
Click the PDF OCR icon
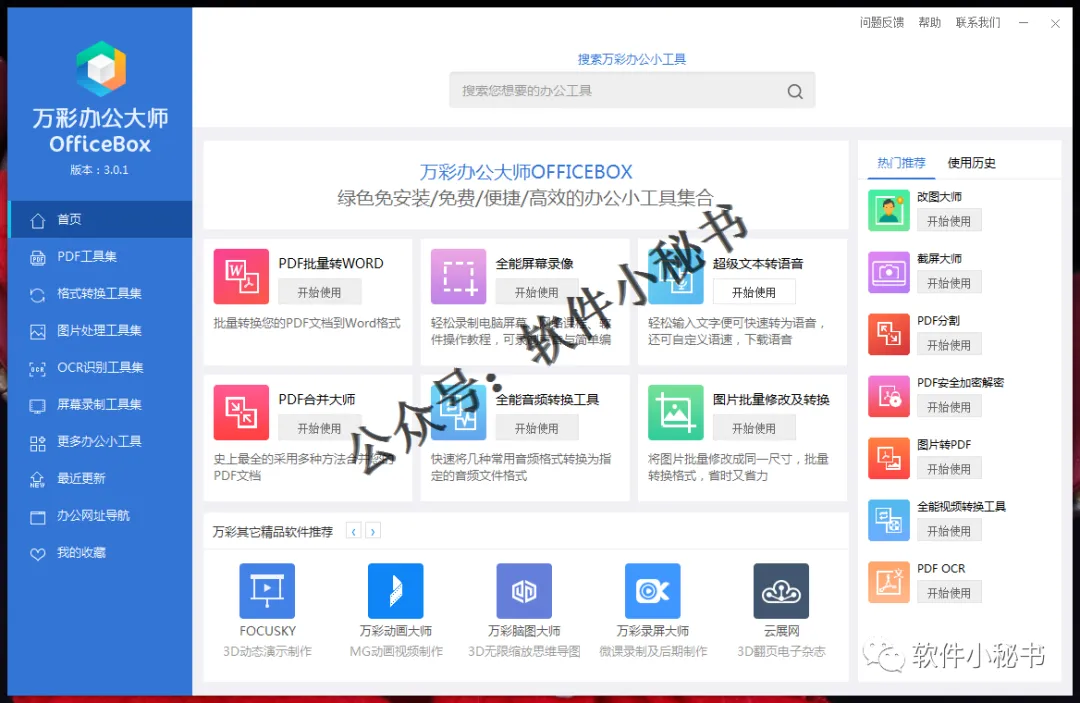point(889,582)
